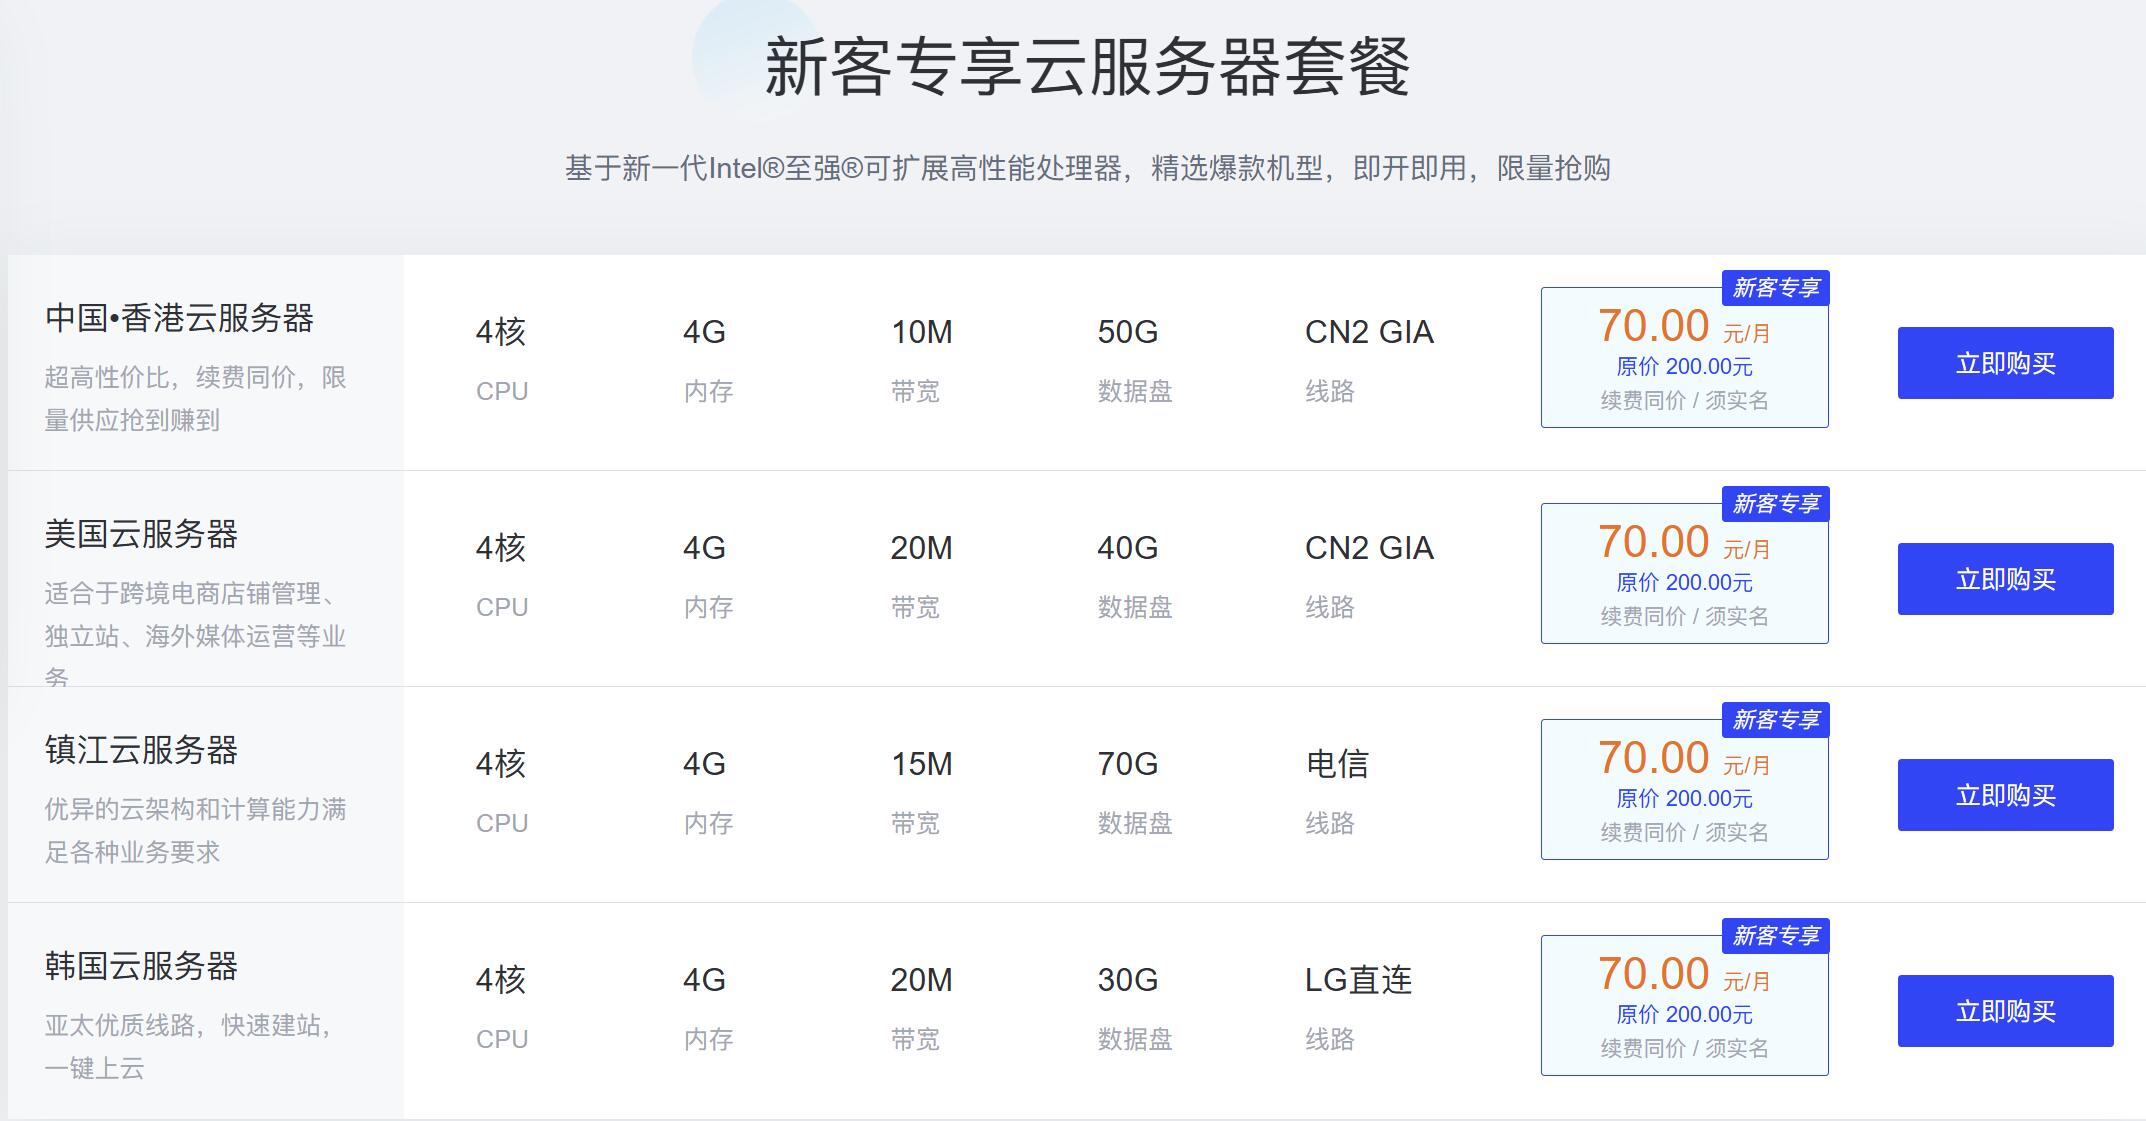Click the Intel processor subtitle text
2146x1121 pixels.
pyautogui.click(x=1087, y=168)
